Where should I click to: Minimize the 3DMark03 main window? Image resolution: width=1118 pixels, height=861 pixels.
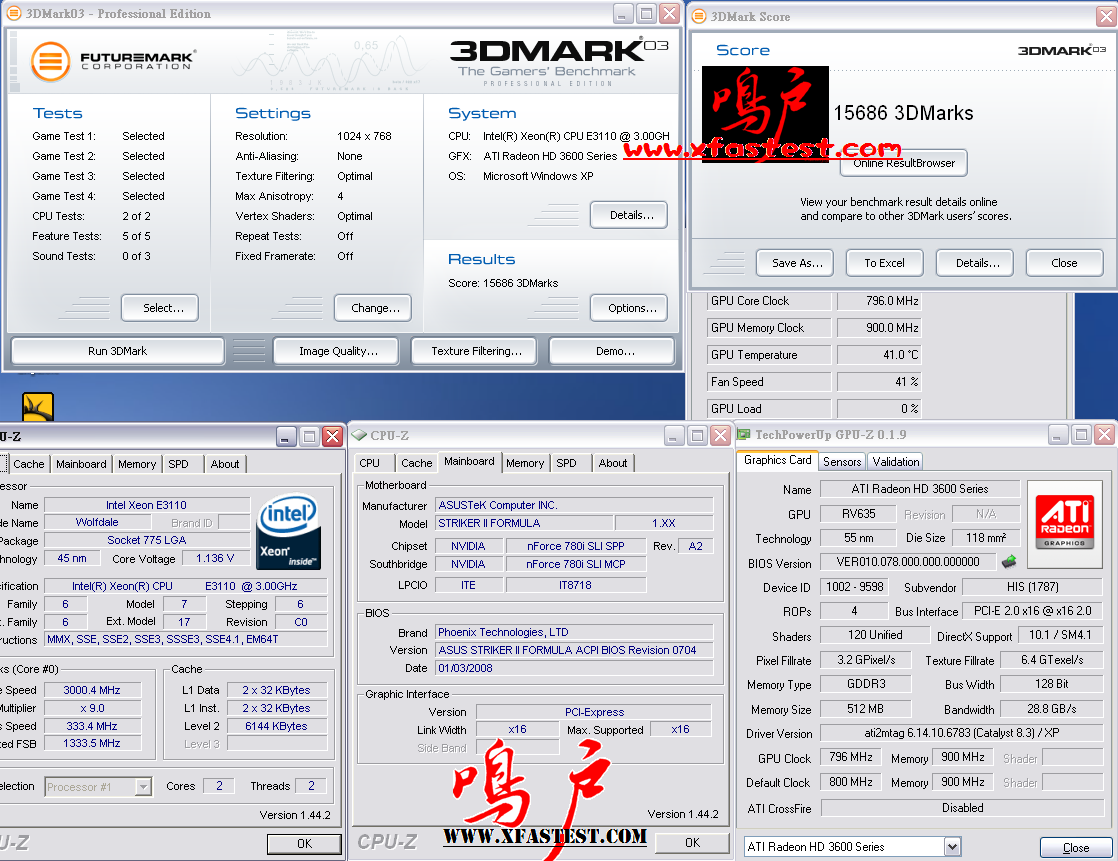[623, 14]
